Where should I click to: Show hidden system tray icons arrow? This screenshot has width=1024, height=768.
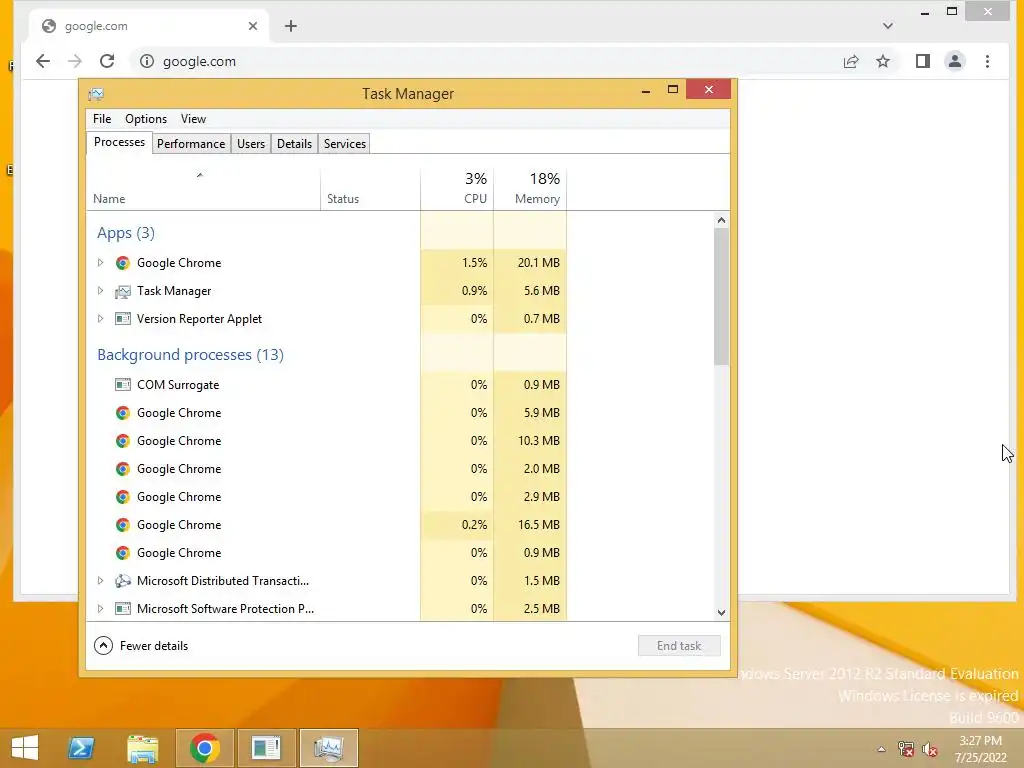(882, 749)
